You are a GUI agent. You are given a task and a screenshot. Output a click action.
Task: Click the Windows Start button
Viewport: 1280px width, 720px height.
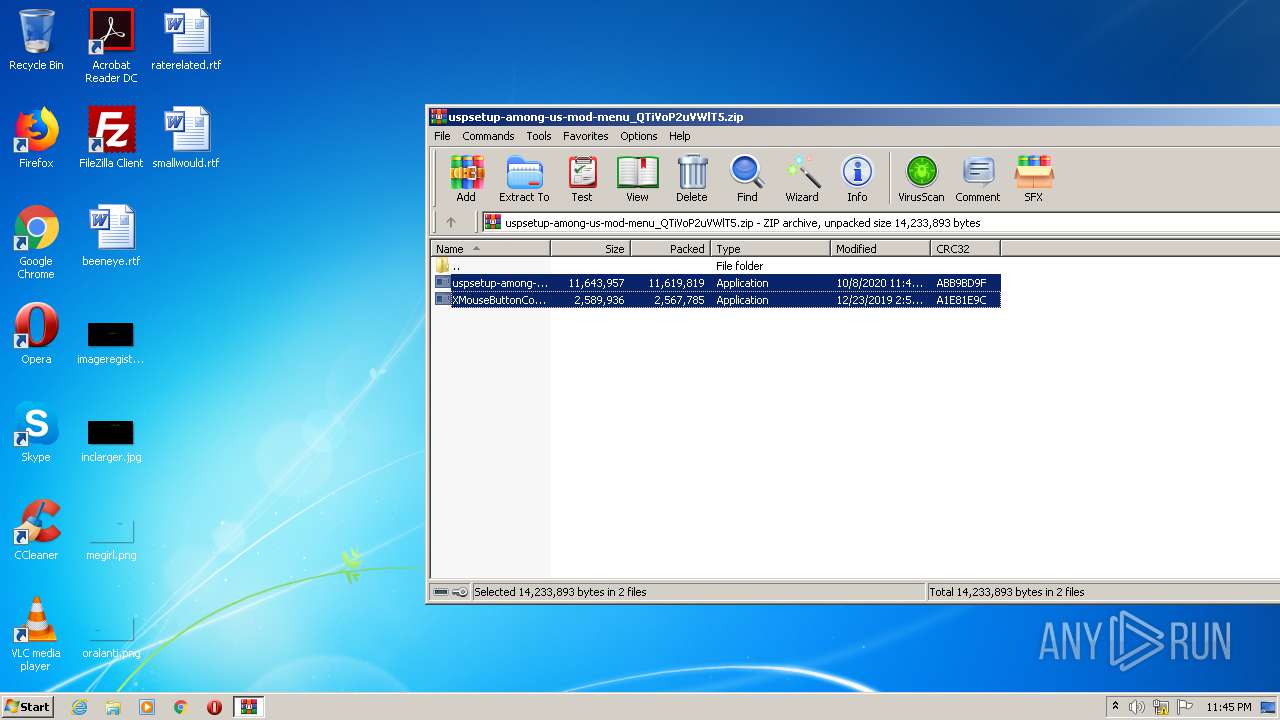pos(28,706)
